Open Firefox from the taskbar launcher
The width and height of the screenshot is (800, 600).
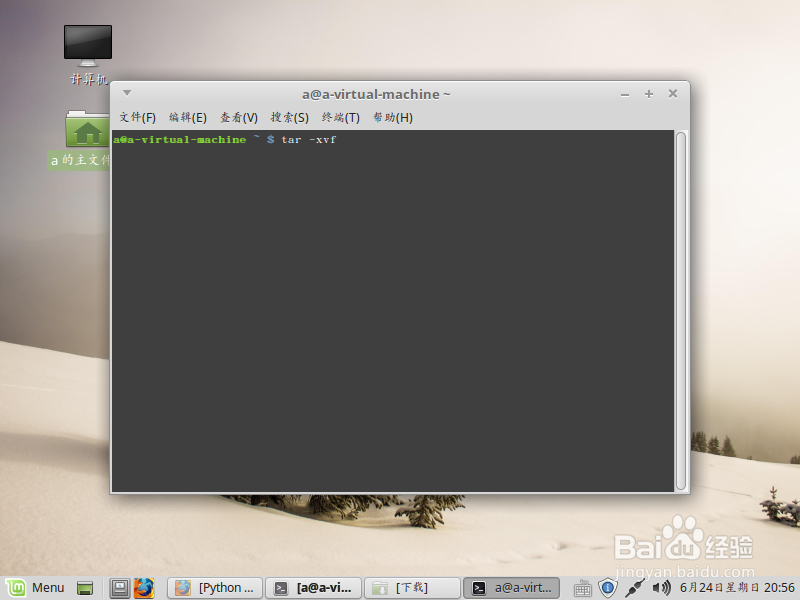(x=144, y=588)
